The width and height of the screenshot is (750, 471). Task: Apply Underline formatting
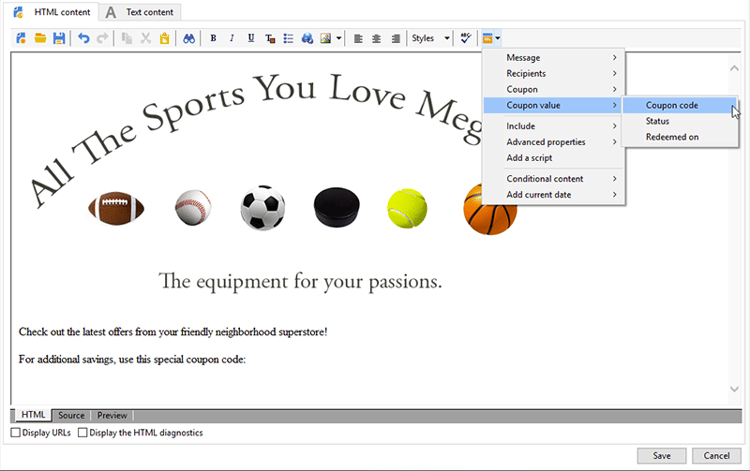251,38
